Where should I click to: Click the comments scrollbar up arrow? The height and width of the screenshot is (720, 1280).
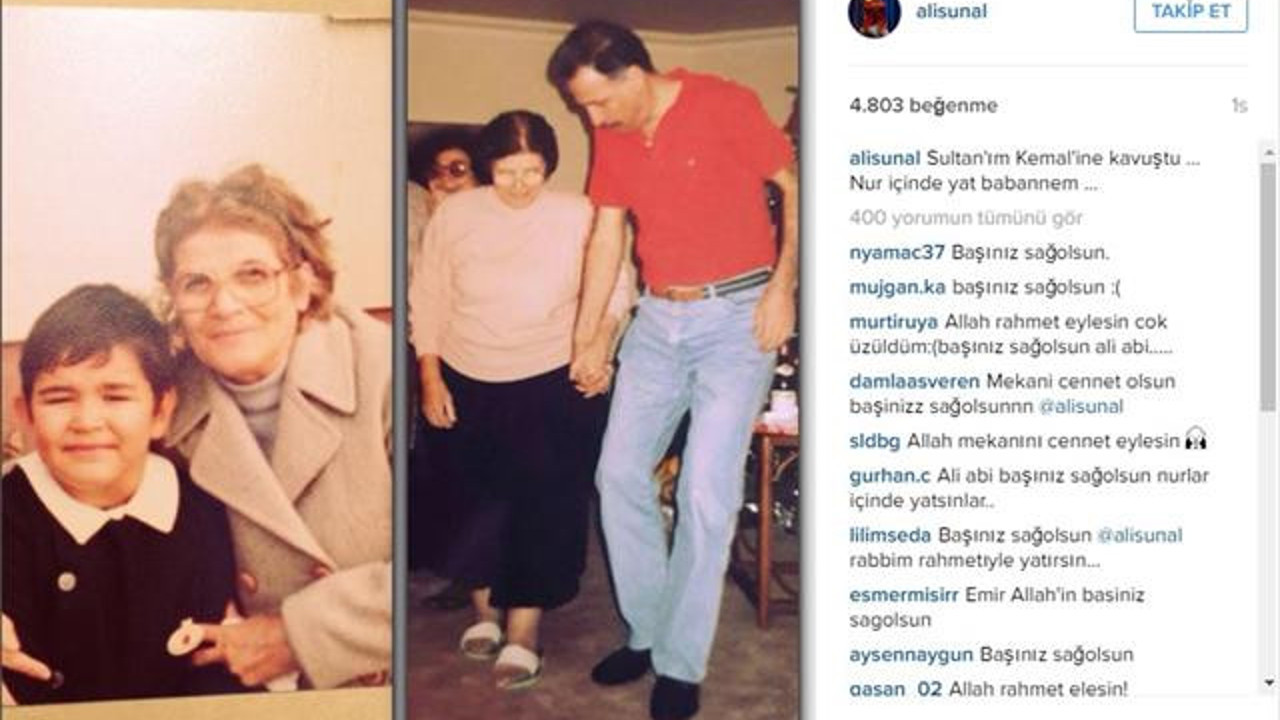[1267, 153]
